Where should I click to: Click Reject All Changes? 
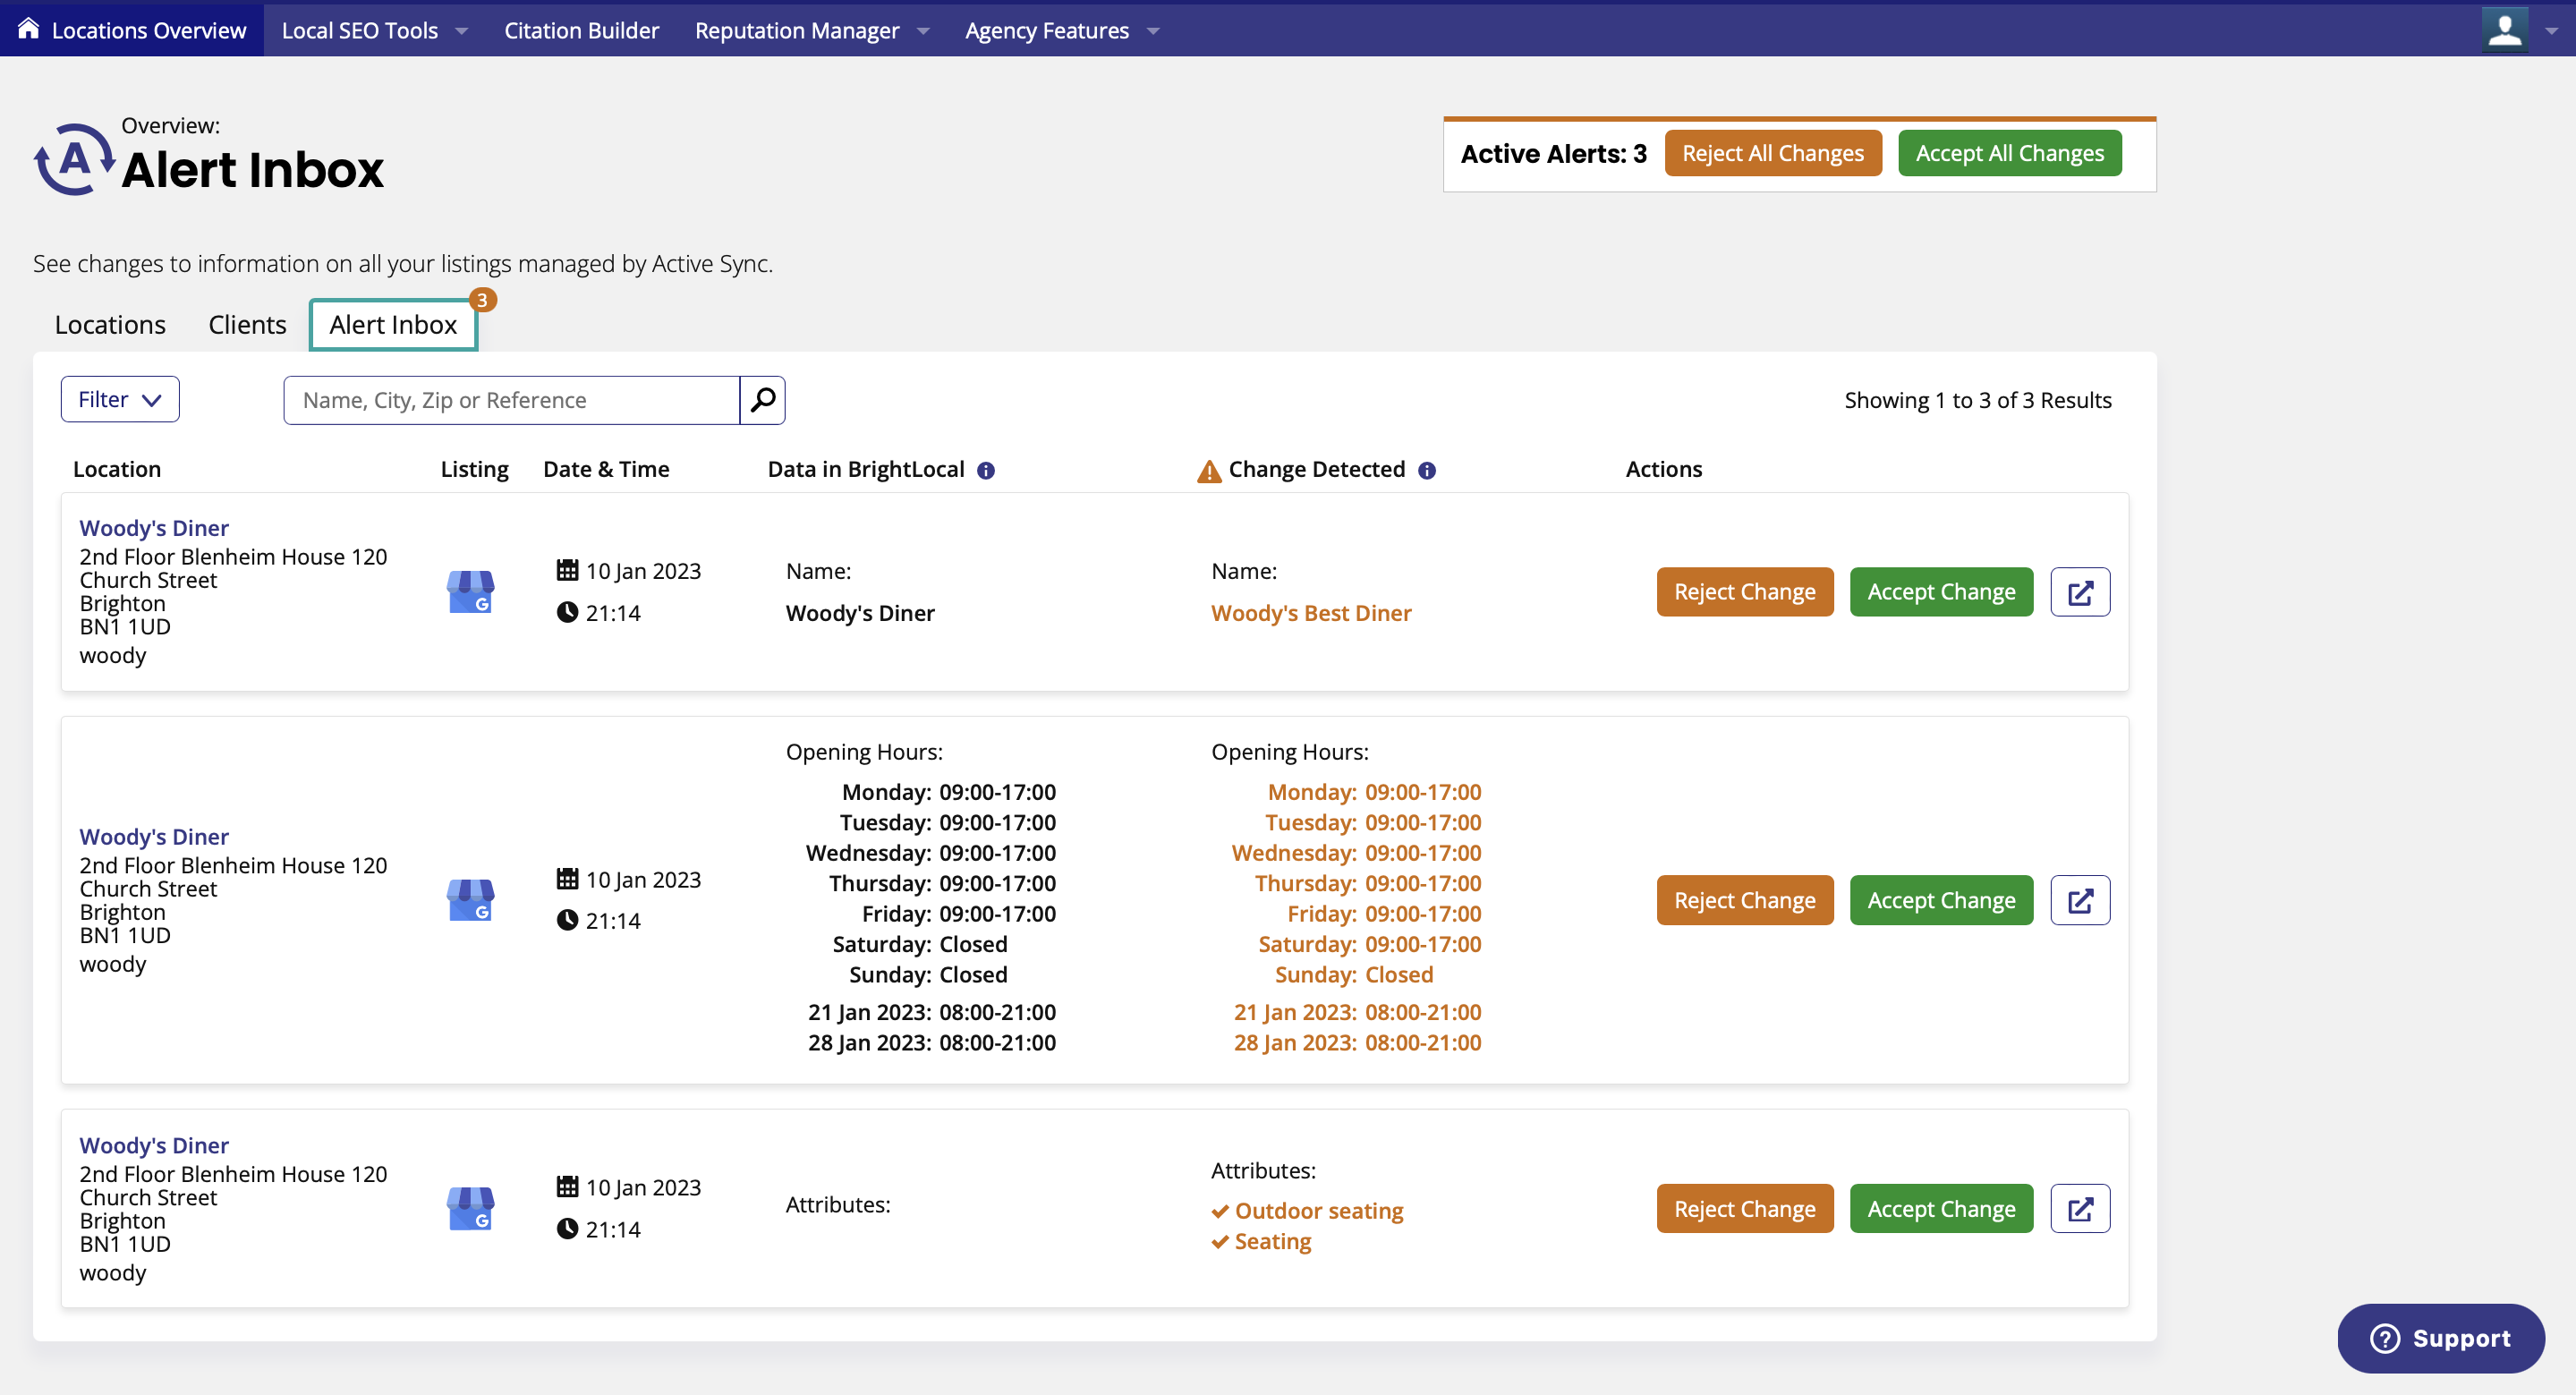[1772, 153]
